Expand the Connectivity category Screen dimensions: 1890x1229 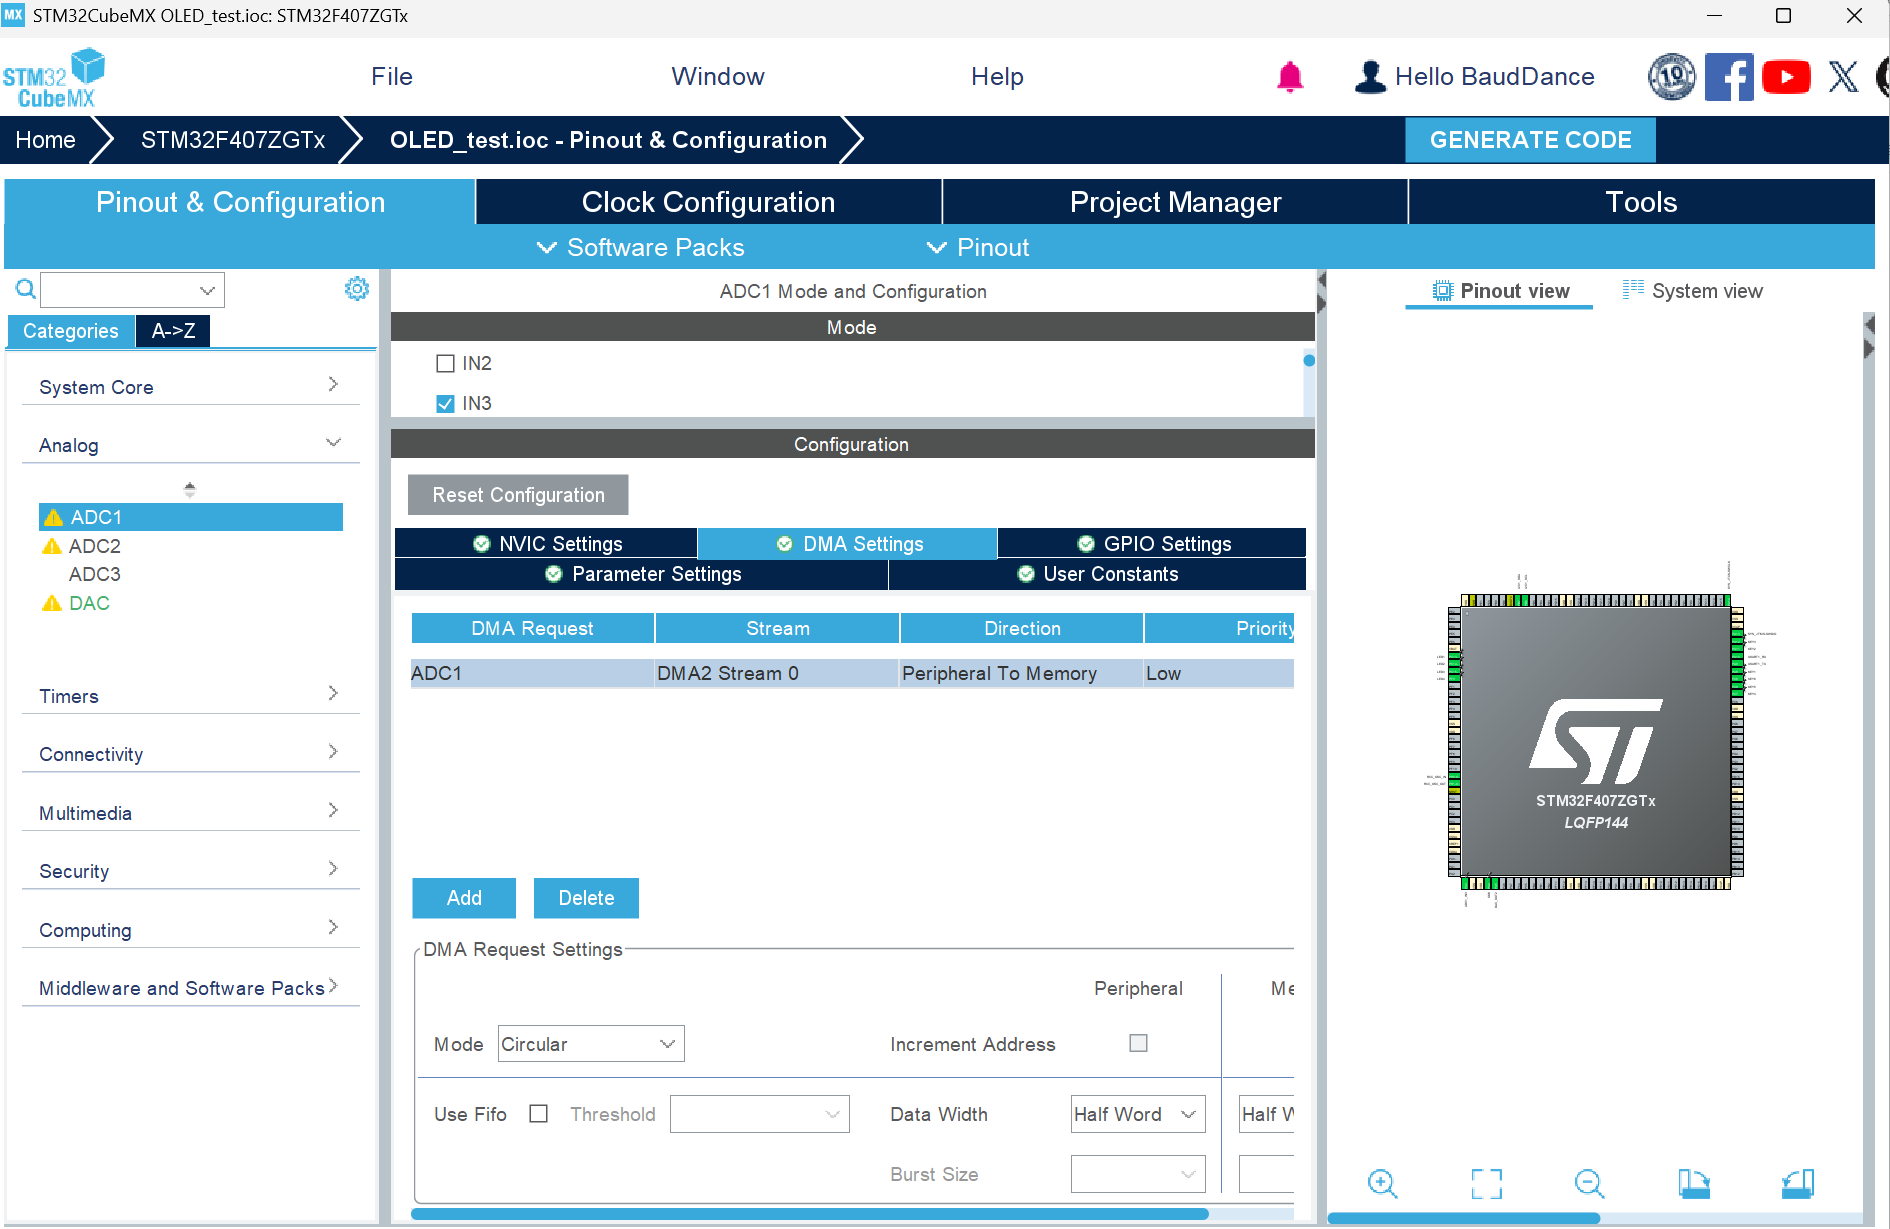[x=190, y=753]
